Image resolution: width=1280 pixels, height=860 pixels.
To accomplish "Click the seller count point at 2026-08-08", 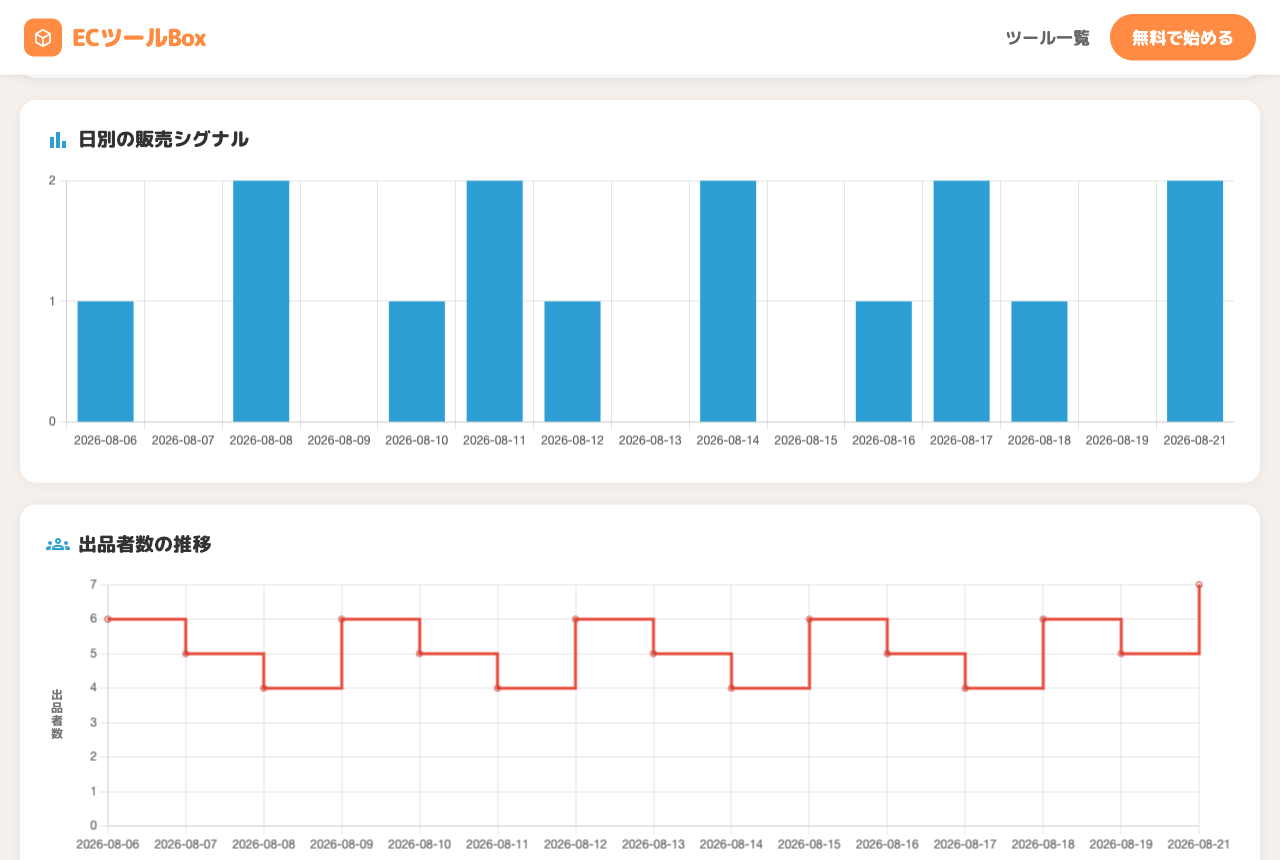I will click(264, 688).
